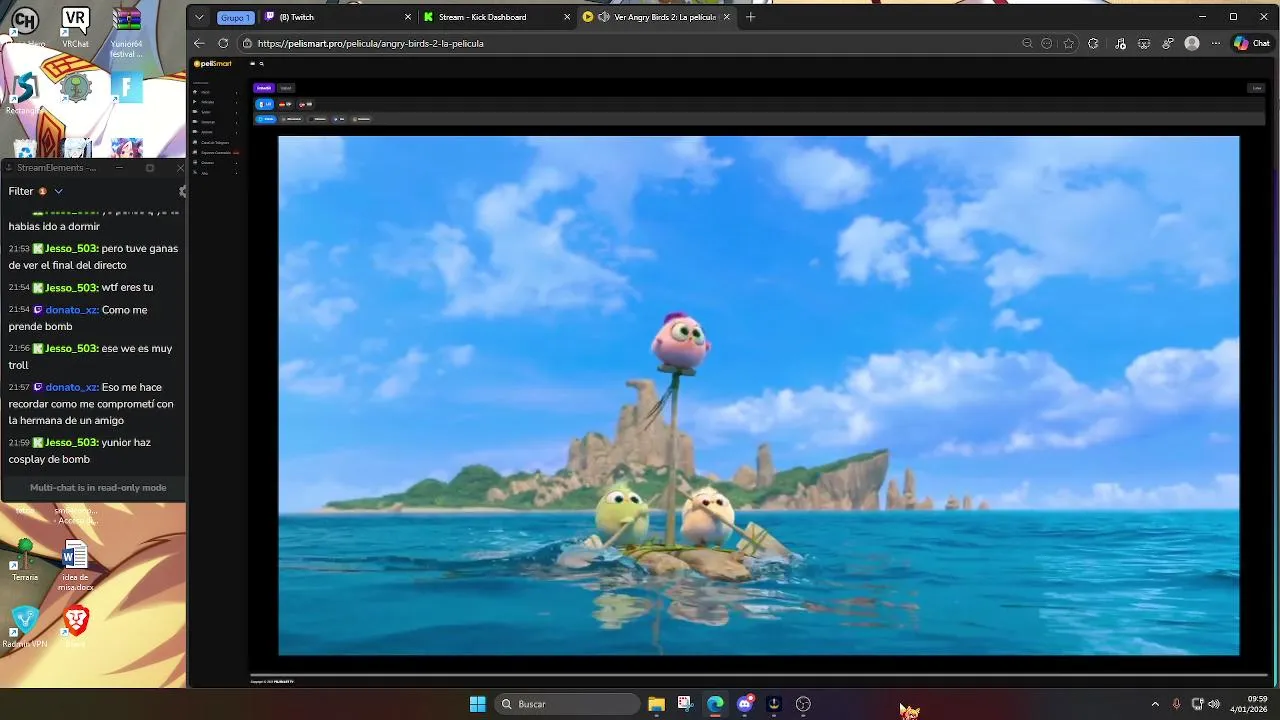1280x720 pixels.
Task: Expand the Filter dropdown in StreamElements
Action: [x=58, y=191]
